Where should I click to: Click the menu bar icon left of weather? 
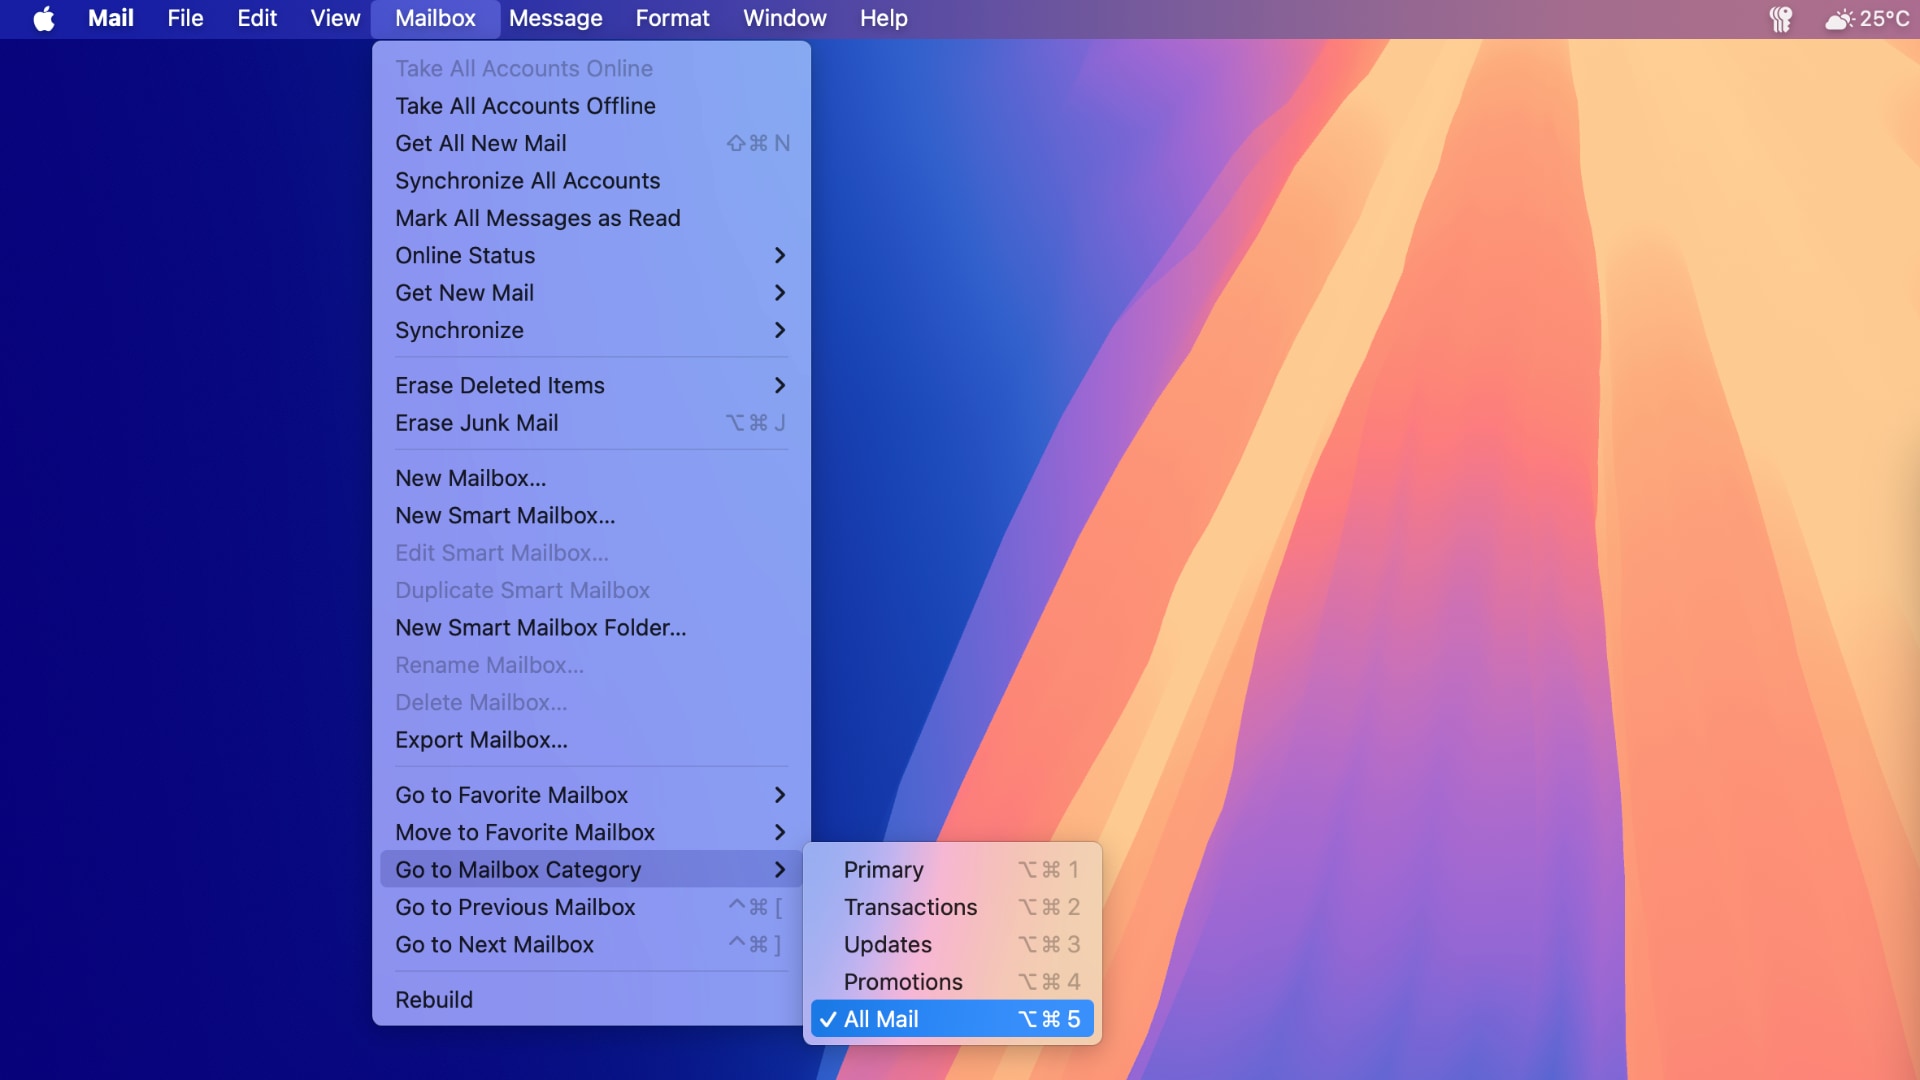(1781, 19)
